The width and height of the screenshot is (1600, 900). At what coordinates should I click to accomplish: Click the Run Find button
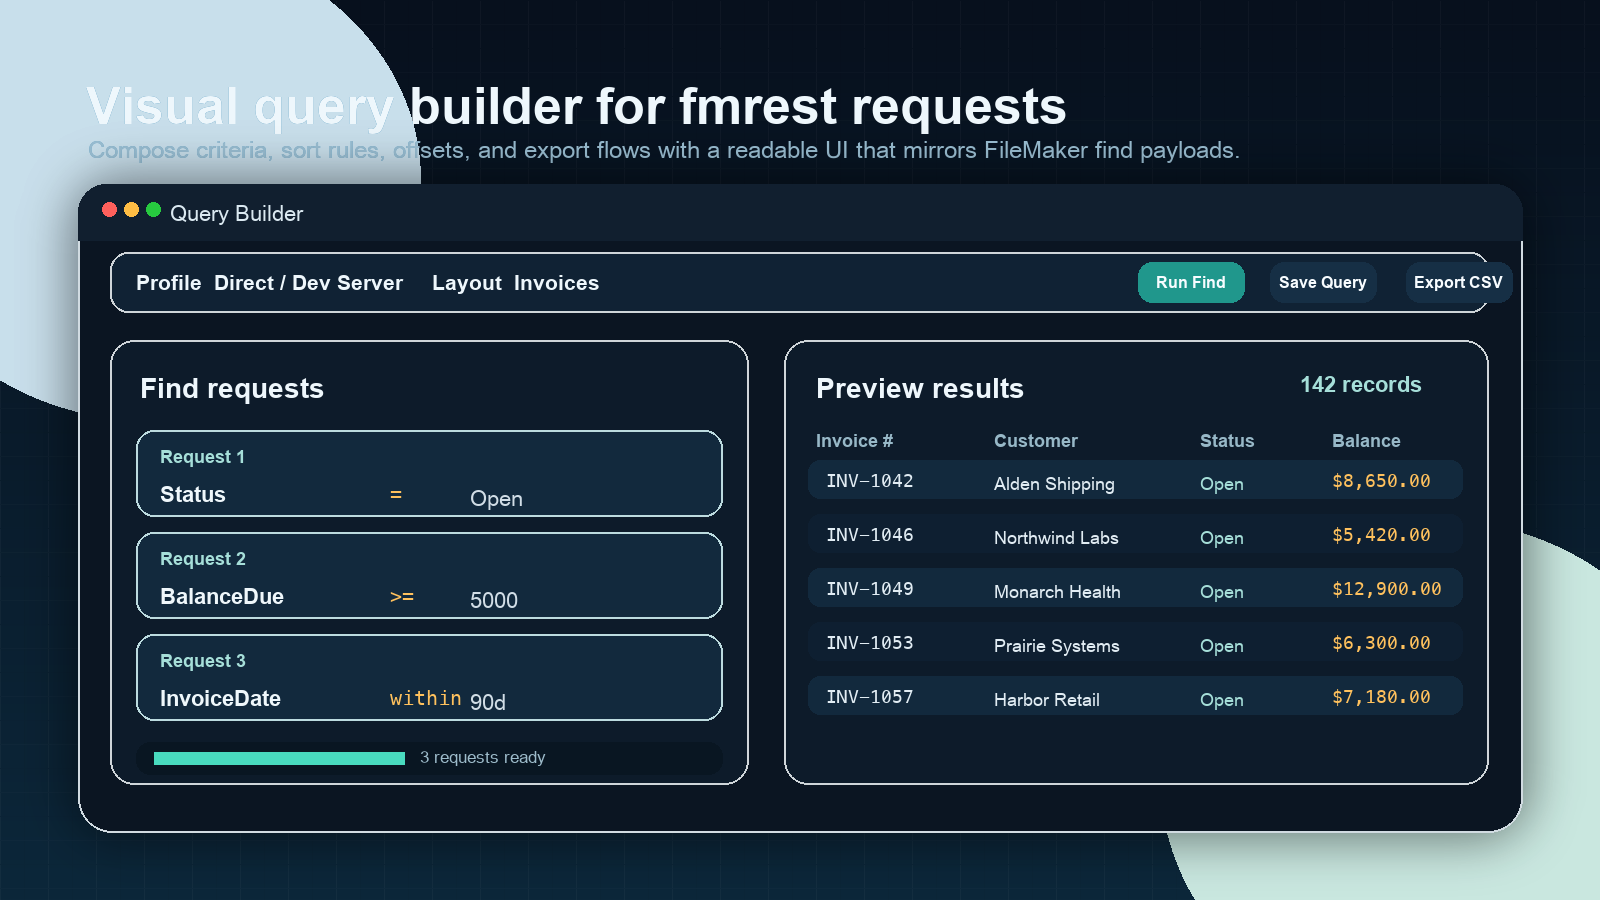pyautogui.click(x=1191, y=283)
